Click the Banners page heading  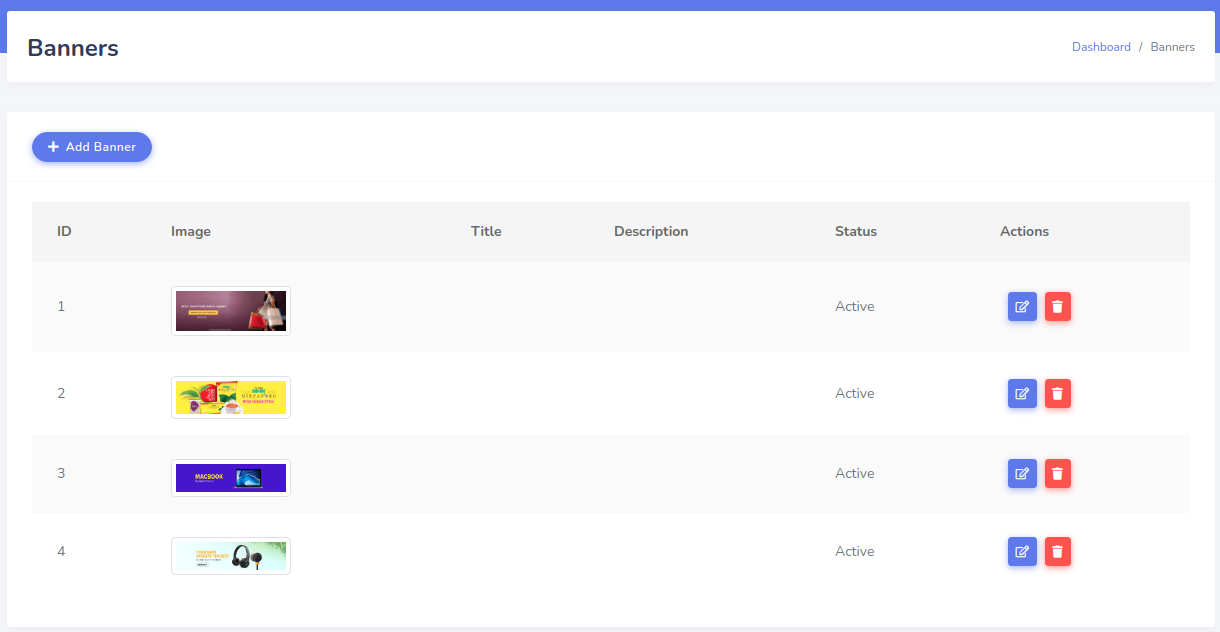point(73,47)
